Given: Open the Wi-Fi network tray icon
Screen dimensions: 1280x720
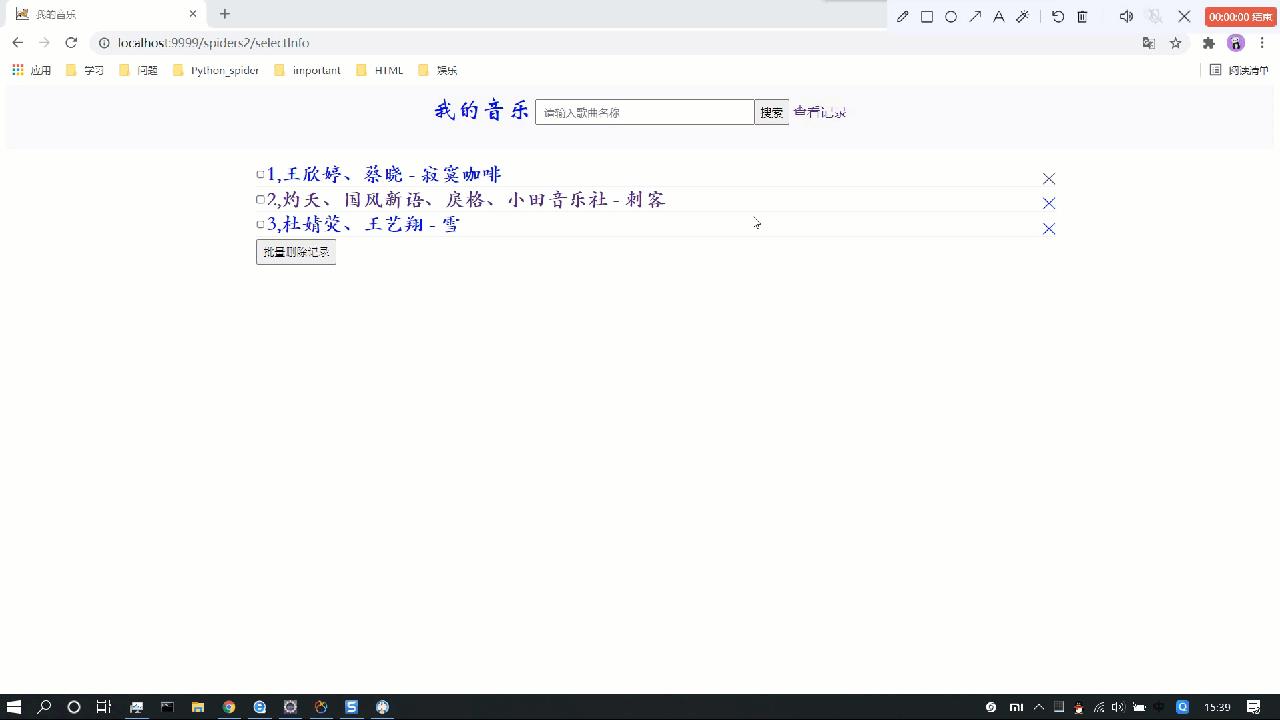Looking at the screenshot, I should 1099,707.
